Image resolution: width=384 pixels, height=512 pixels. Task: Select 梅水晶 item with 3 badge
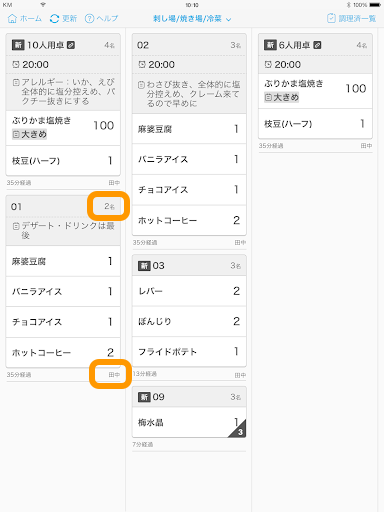(189, 422)
